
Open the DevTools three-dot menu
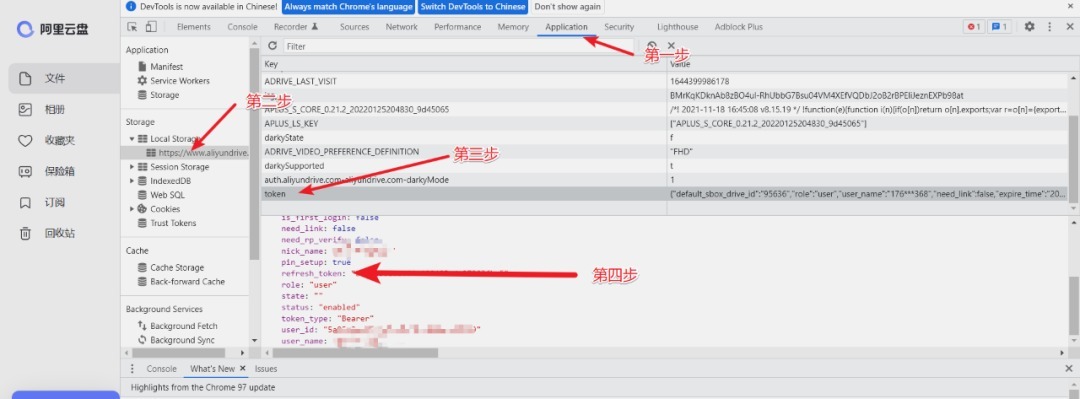pos(1049,27)
